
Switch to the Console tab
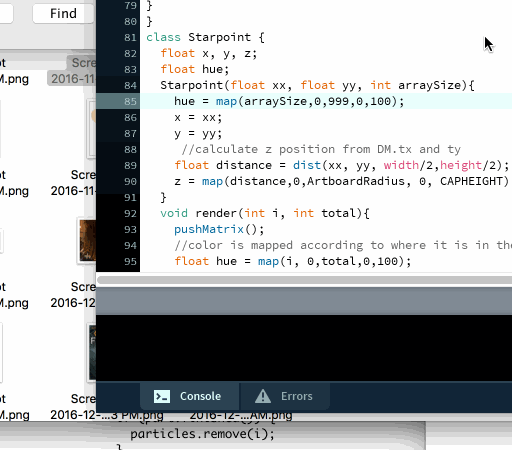click(189, 396)
